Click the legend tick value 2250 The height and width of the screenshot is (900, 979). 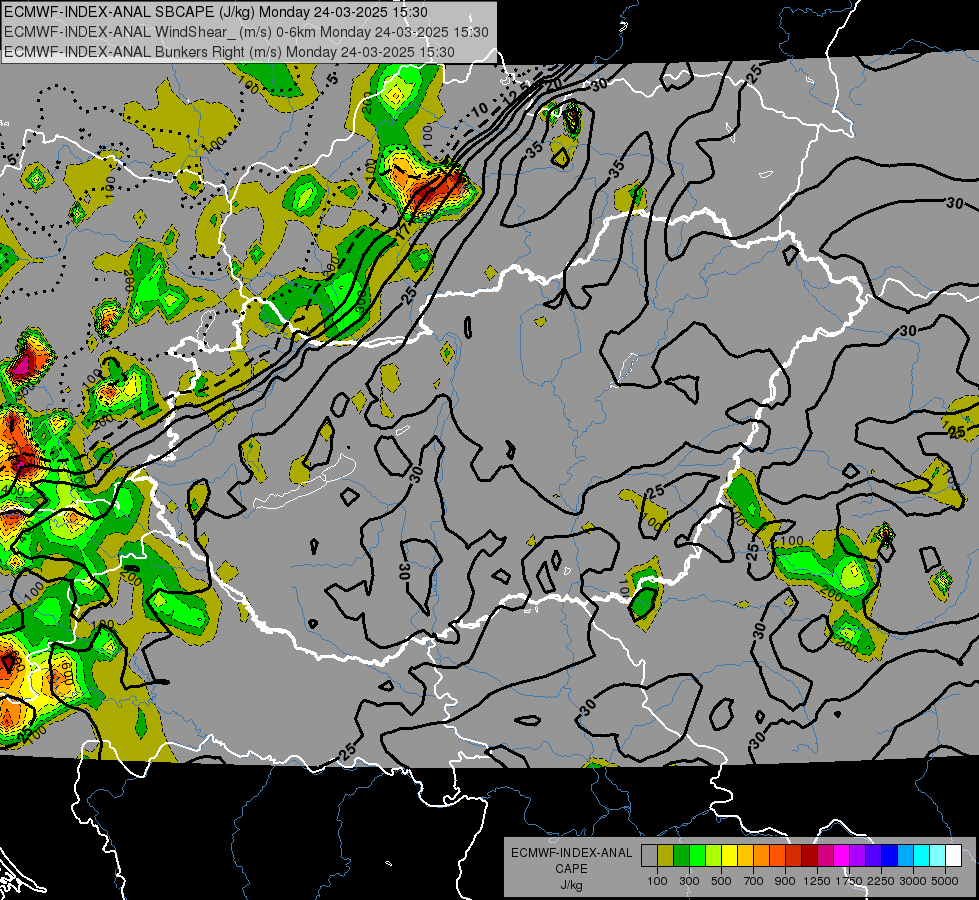click(x=881, y=881)
